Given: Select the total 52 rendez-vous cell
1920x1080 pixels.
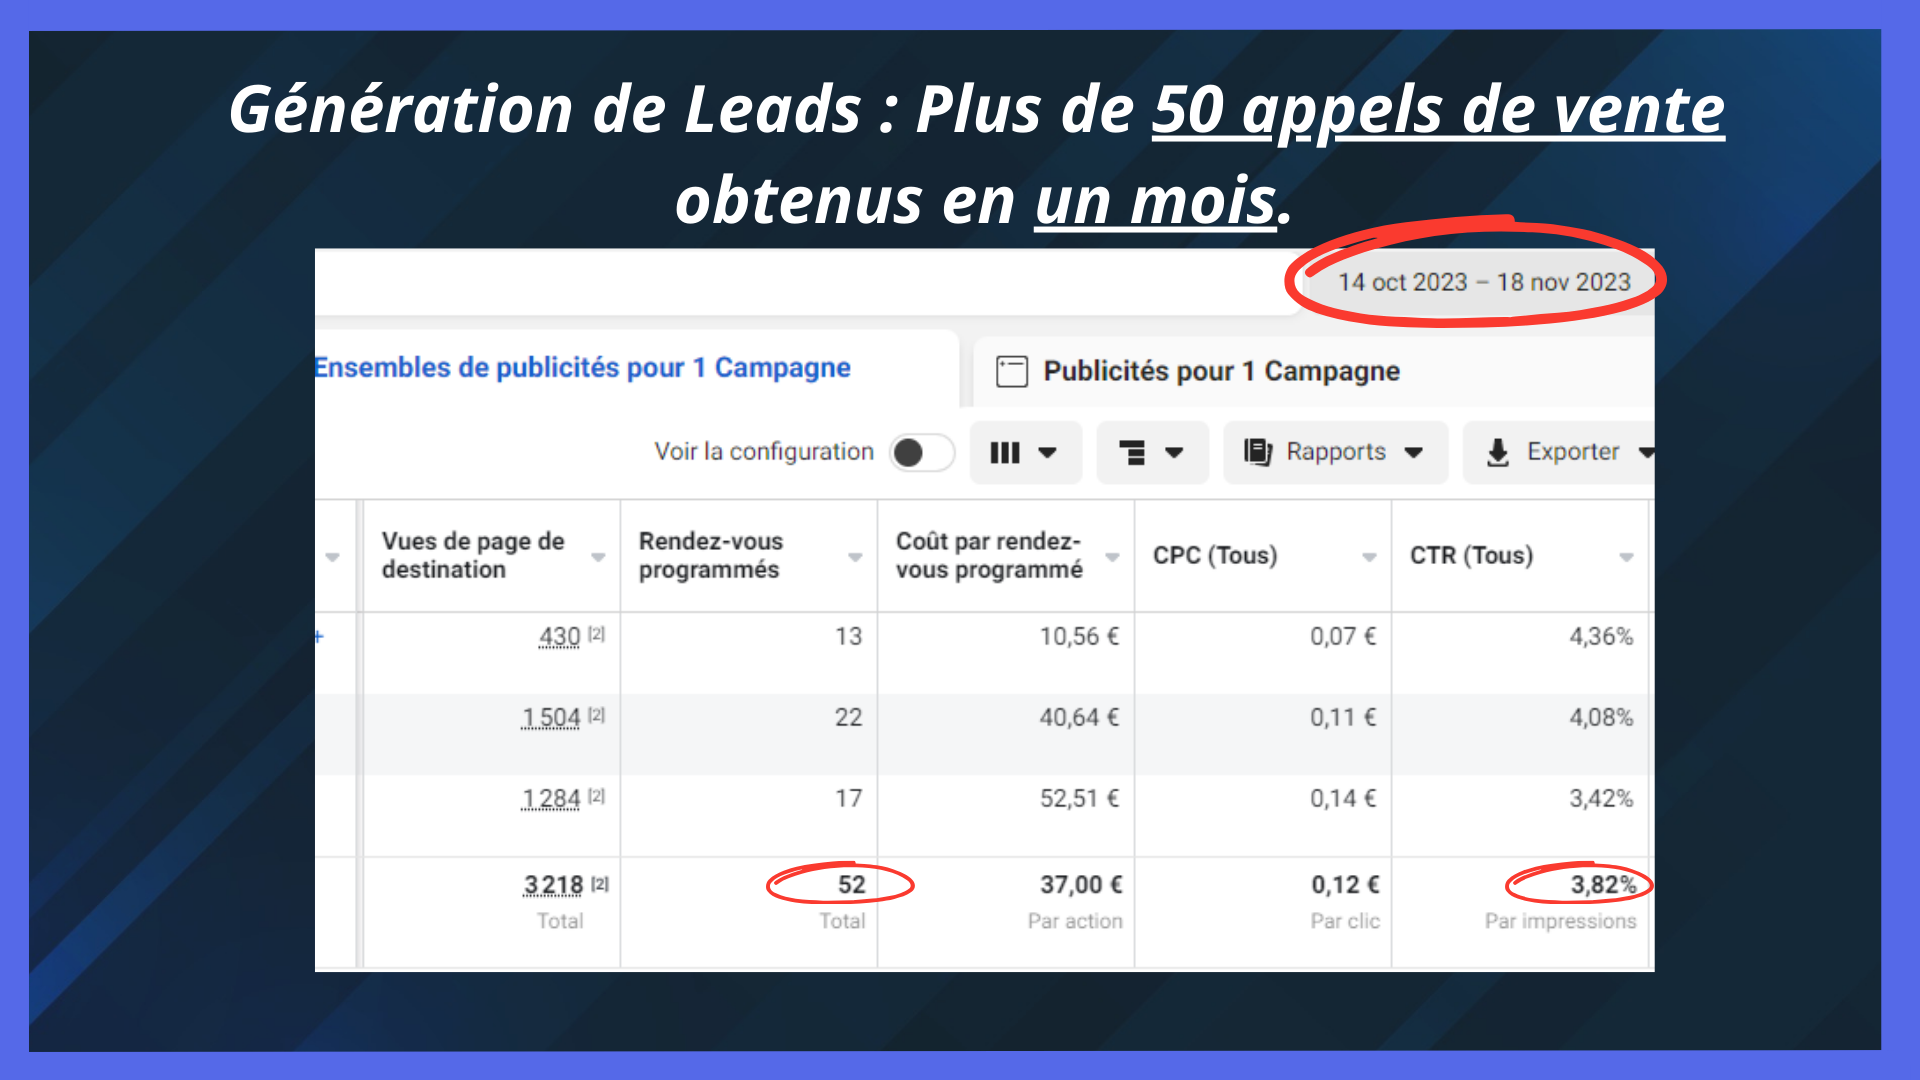Looking at the screenshot, I should [x=749, y=912].
